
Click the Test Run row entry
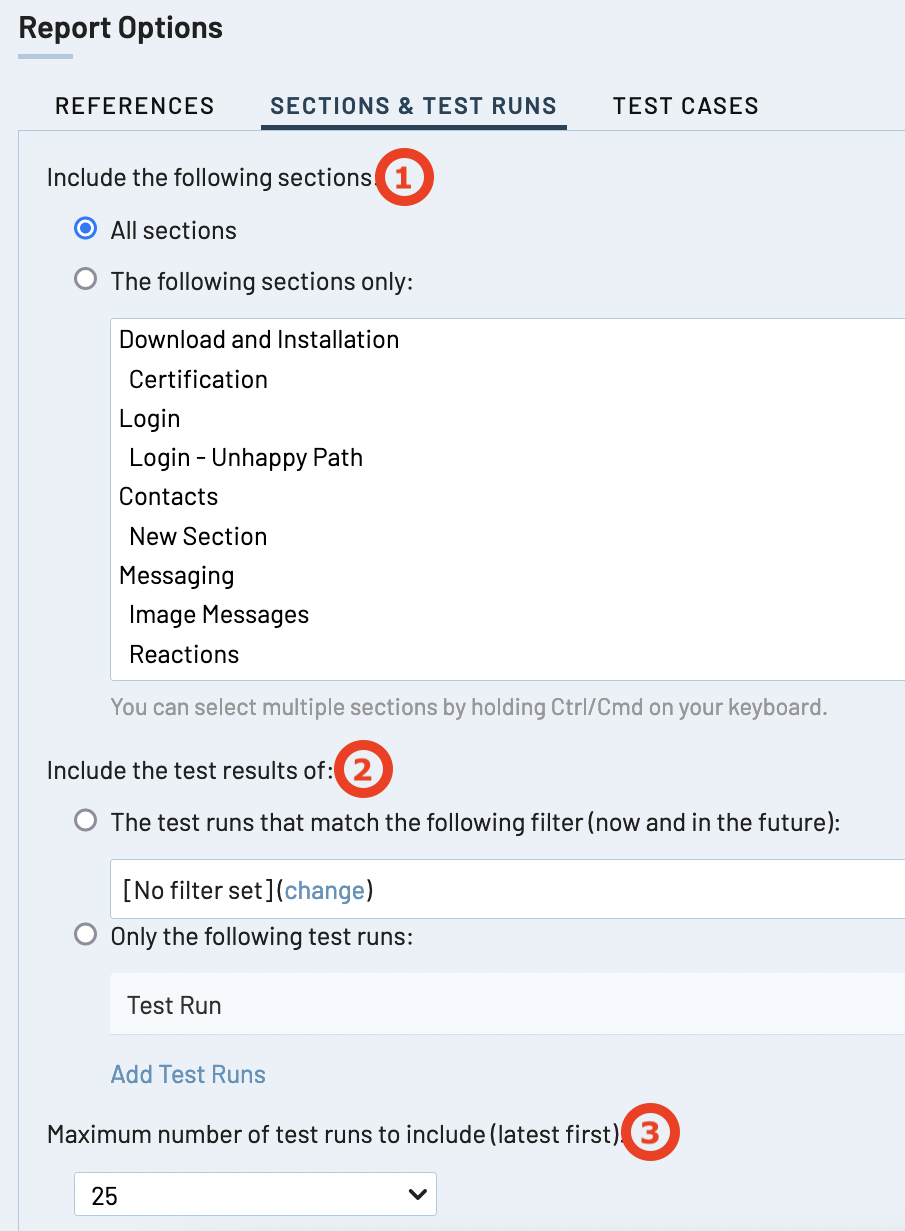pos(174,1005)
